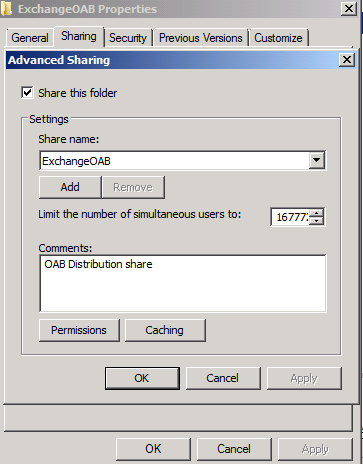Decrease simultaneous users with down arrow
Viewport: 363px width, 464px height.
pyautogui.click(x=316, y=221)
